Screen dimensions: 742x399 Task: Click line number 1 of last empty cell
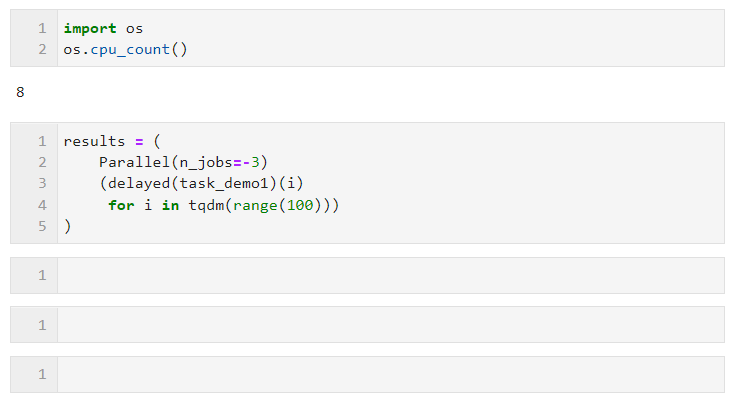[x=42, y=374]
